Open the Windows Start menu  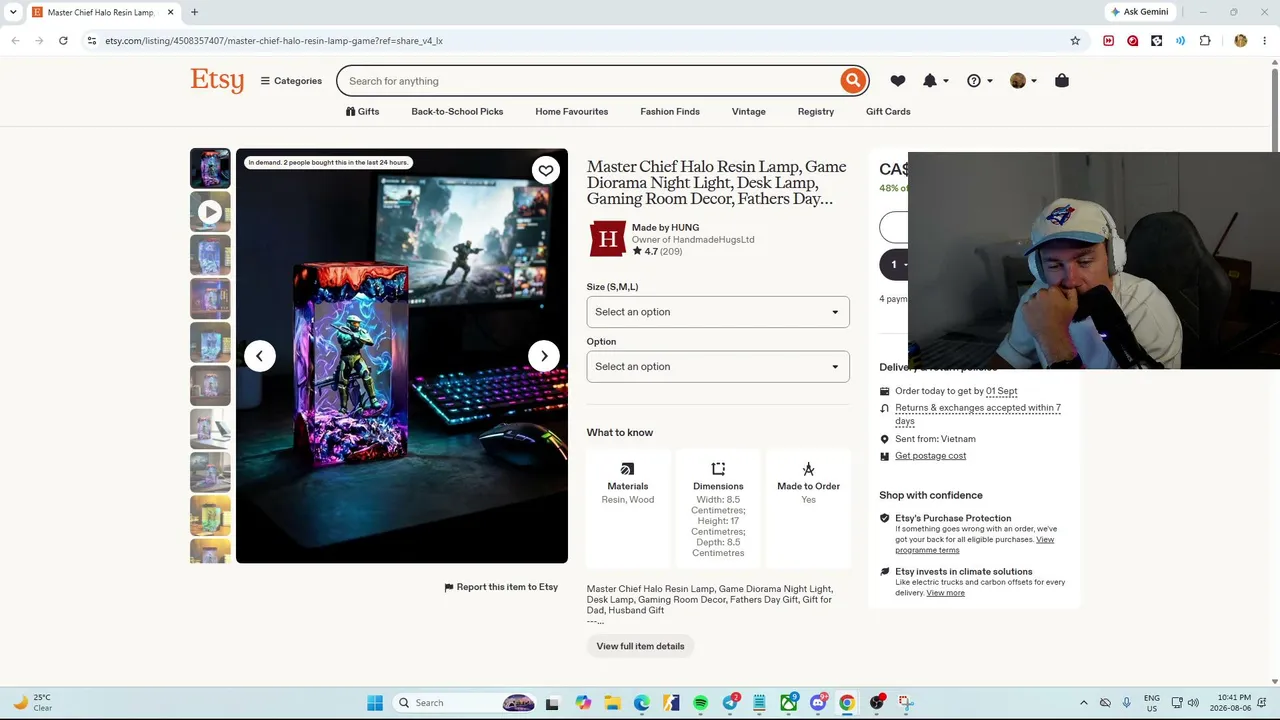tap(375, 703)
